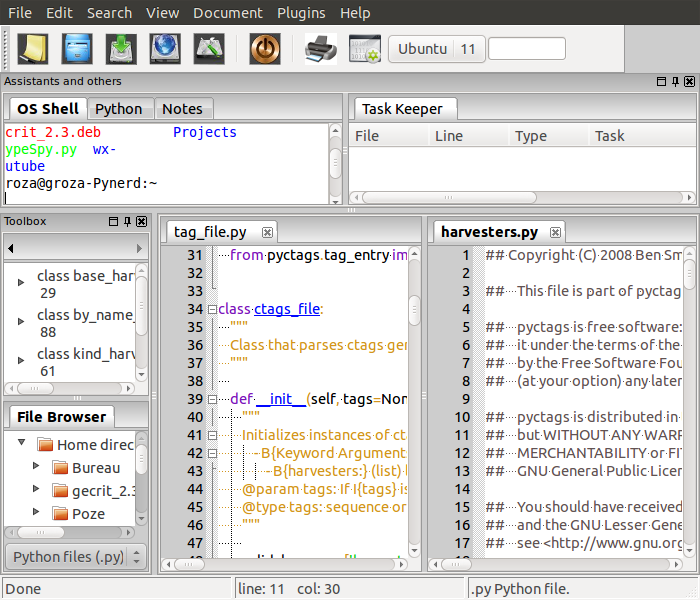This screenshot has width=700, height=600.
Task: Close the harvesters.py tab
Action: [555, 232]
